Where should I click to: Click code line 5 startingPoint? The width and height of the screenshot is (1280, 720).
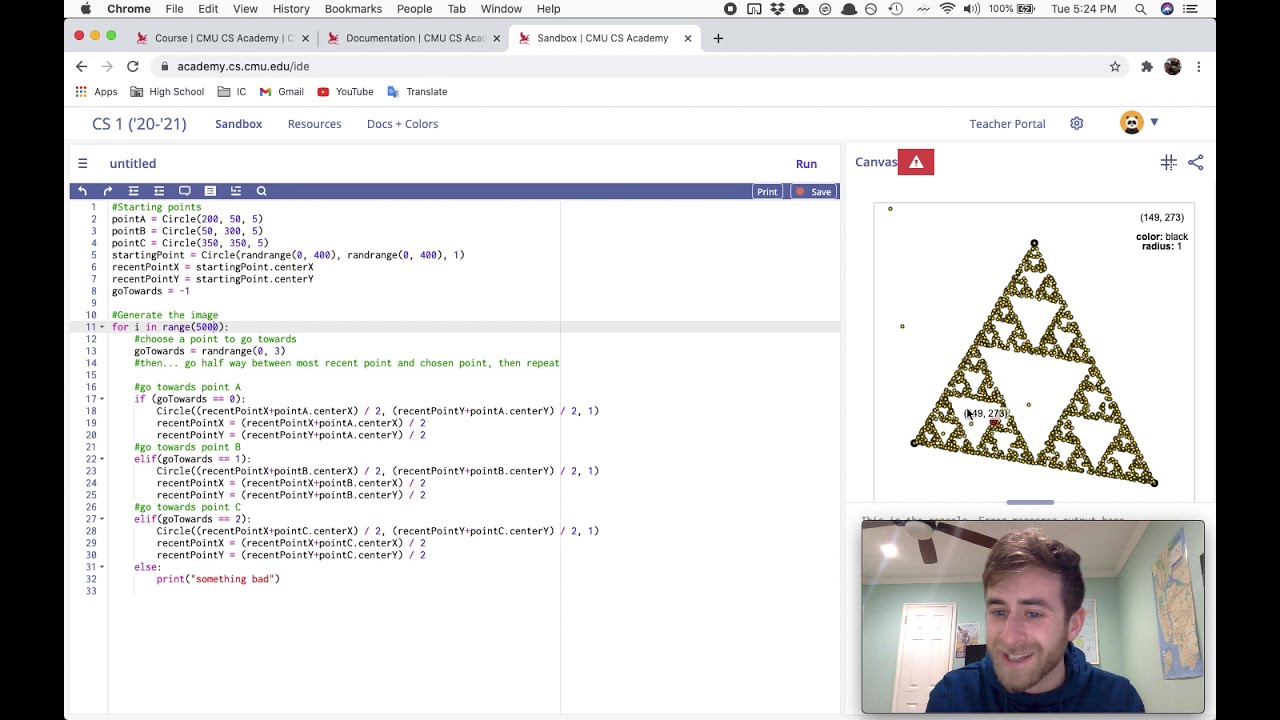(288, 255)
